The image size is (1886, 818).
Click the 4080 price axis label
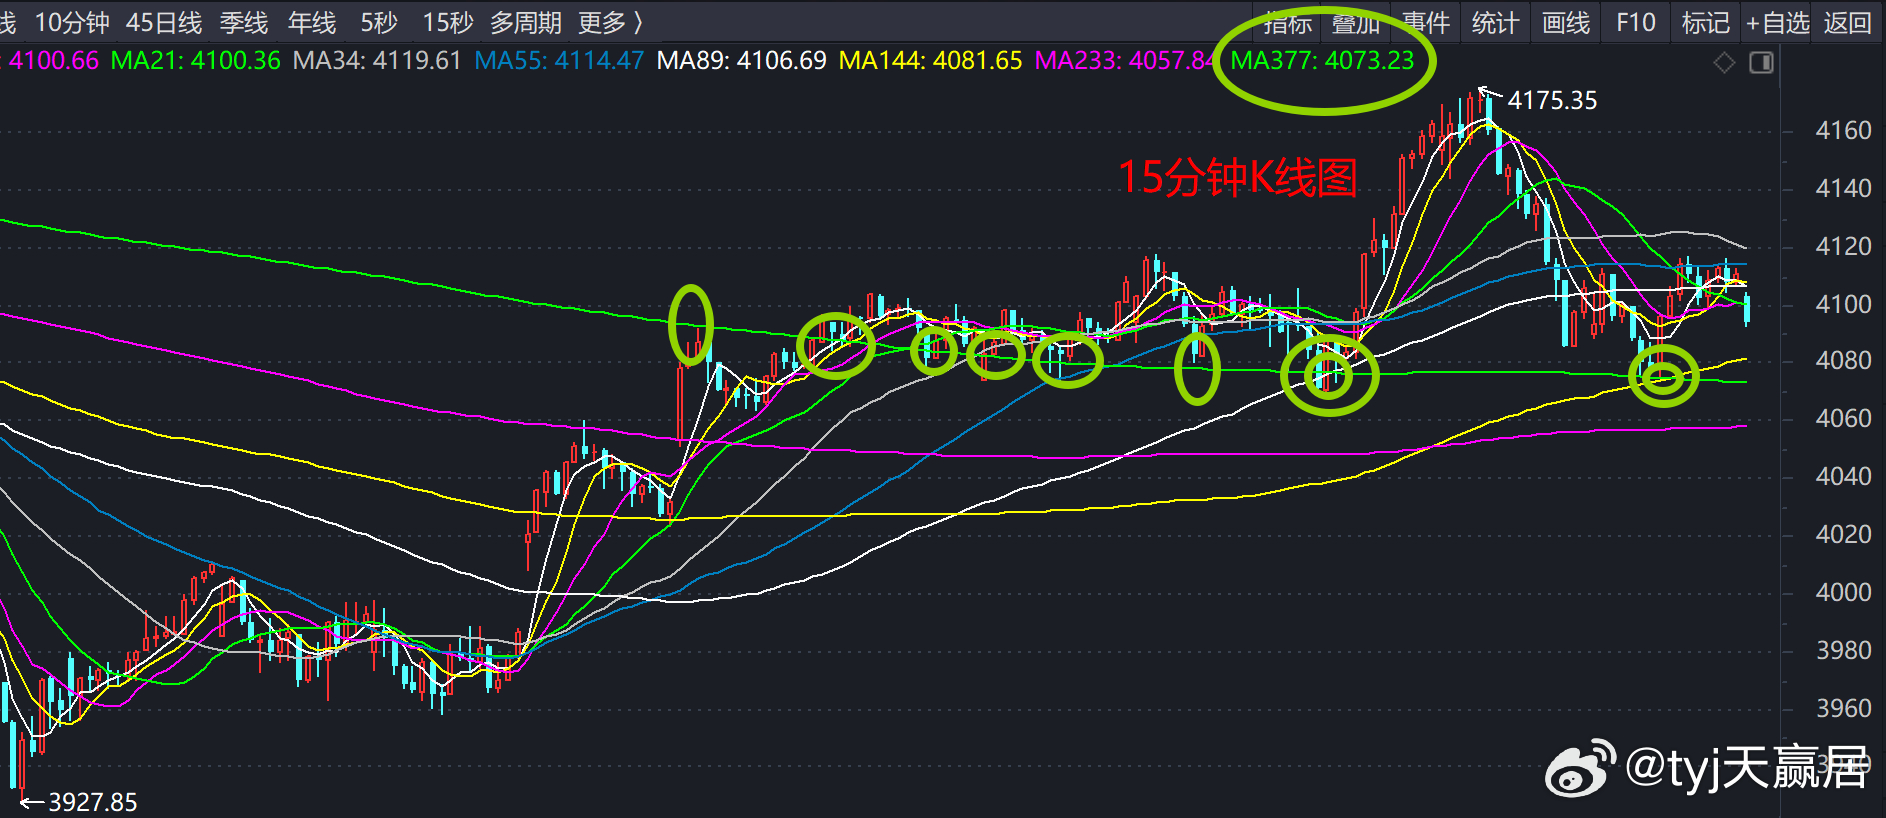click(x=1843, y=360)
